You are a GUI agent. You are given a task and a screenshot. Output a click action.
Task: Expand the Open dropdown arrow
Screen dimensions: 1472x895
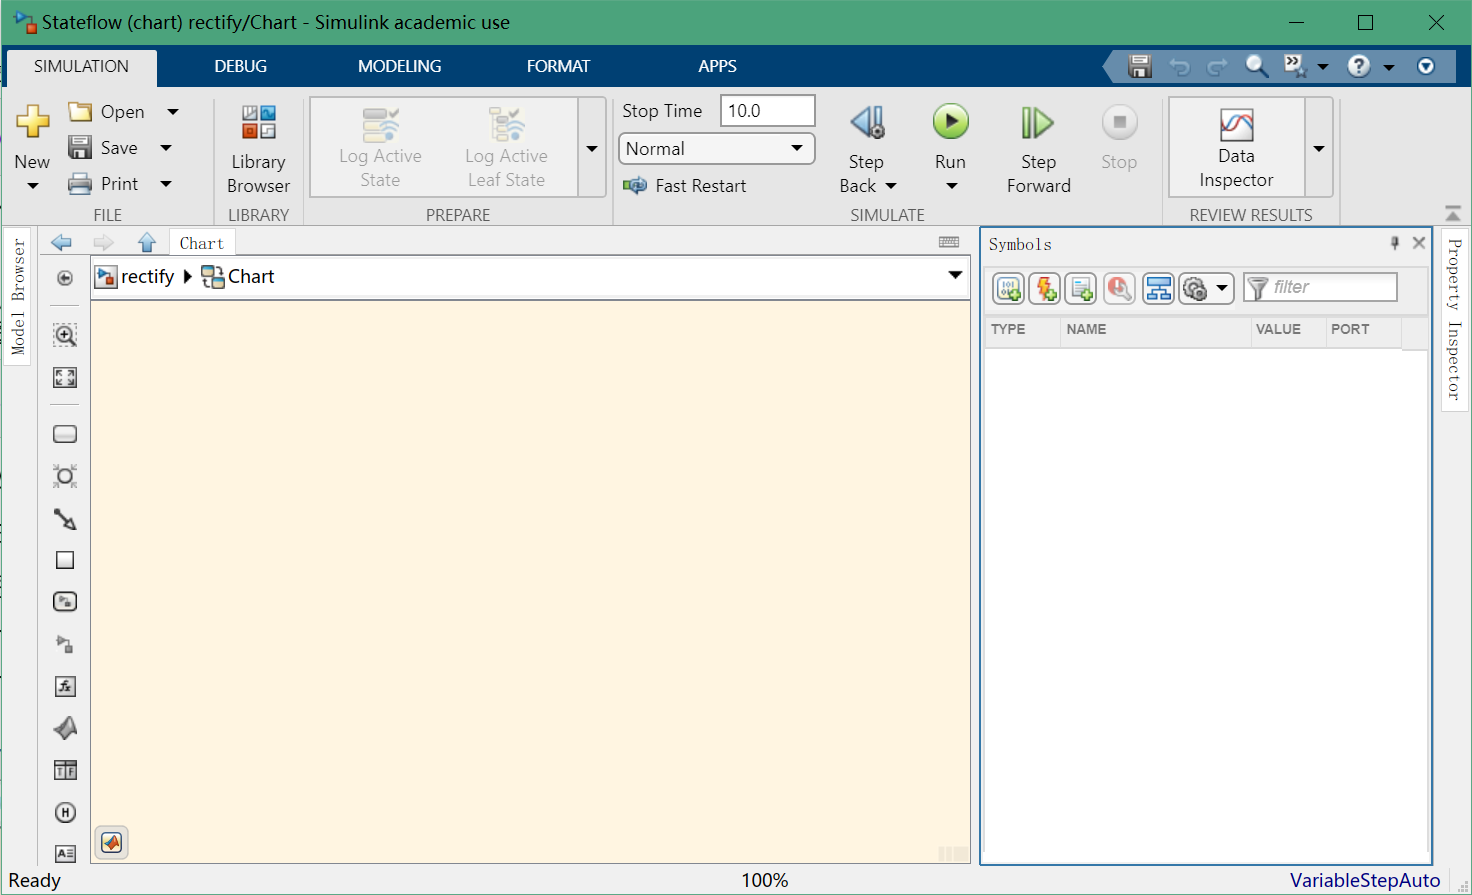coord(173,112)
